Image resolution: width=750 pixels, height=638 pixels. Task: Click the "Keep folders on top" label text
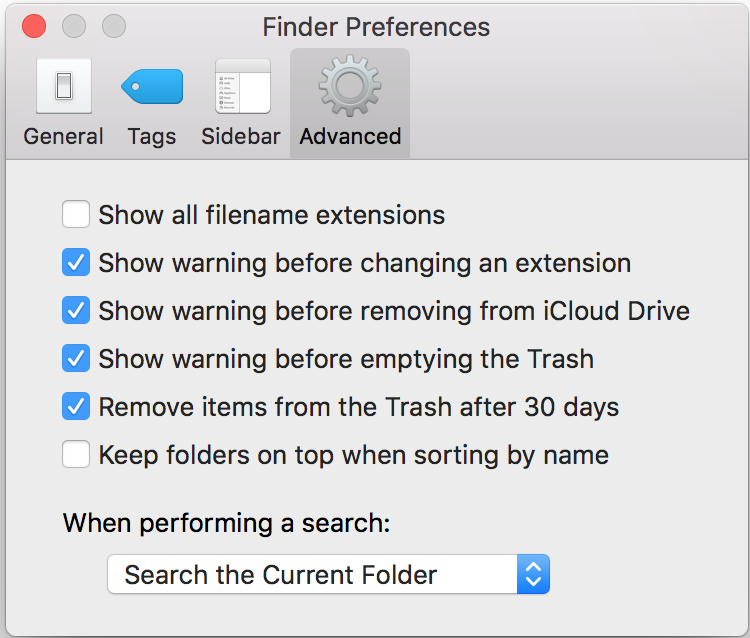tap(353, 455)
